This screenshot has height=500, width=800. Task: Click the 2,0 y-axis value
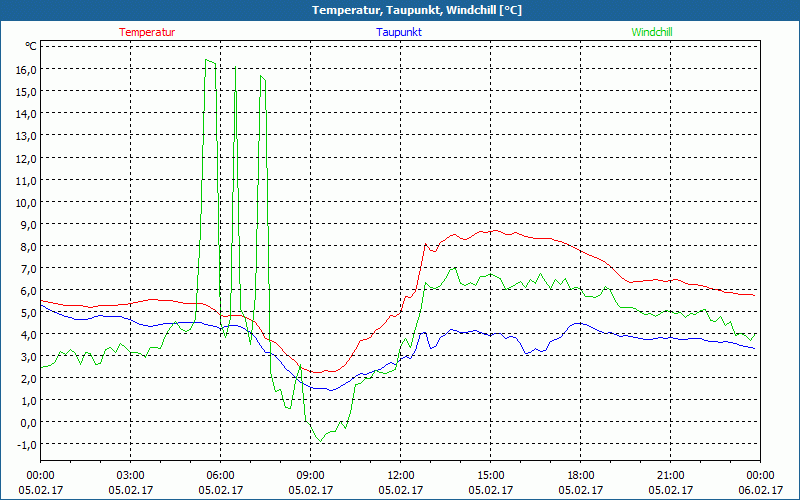28,379
